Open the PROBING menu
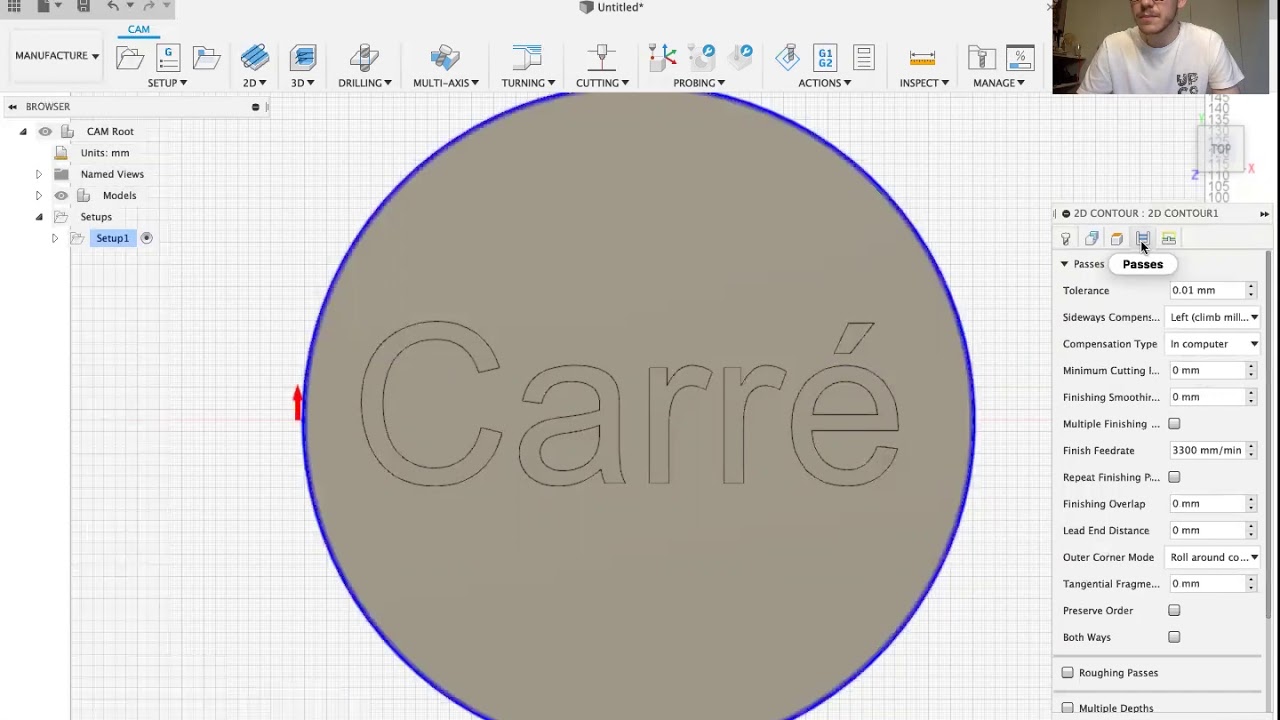This screenshot has width=1280, height=720. pos(698,83)
